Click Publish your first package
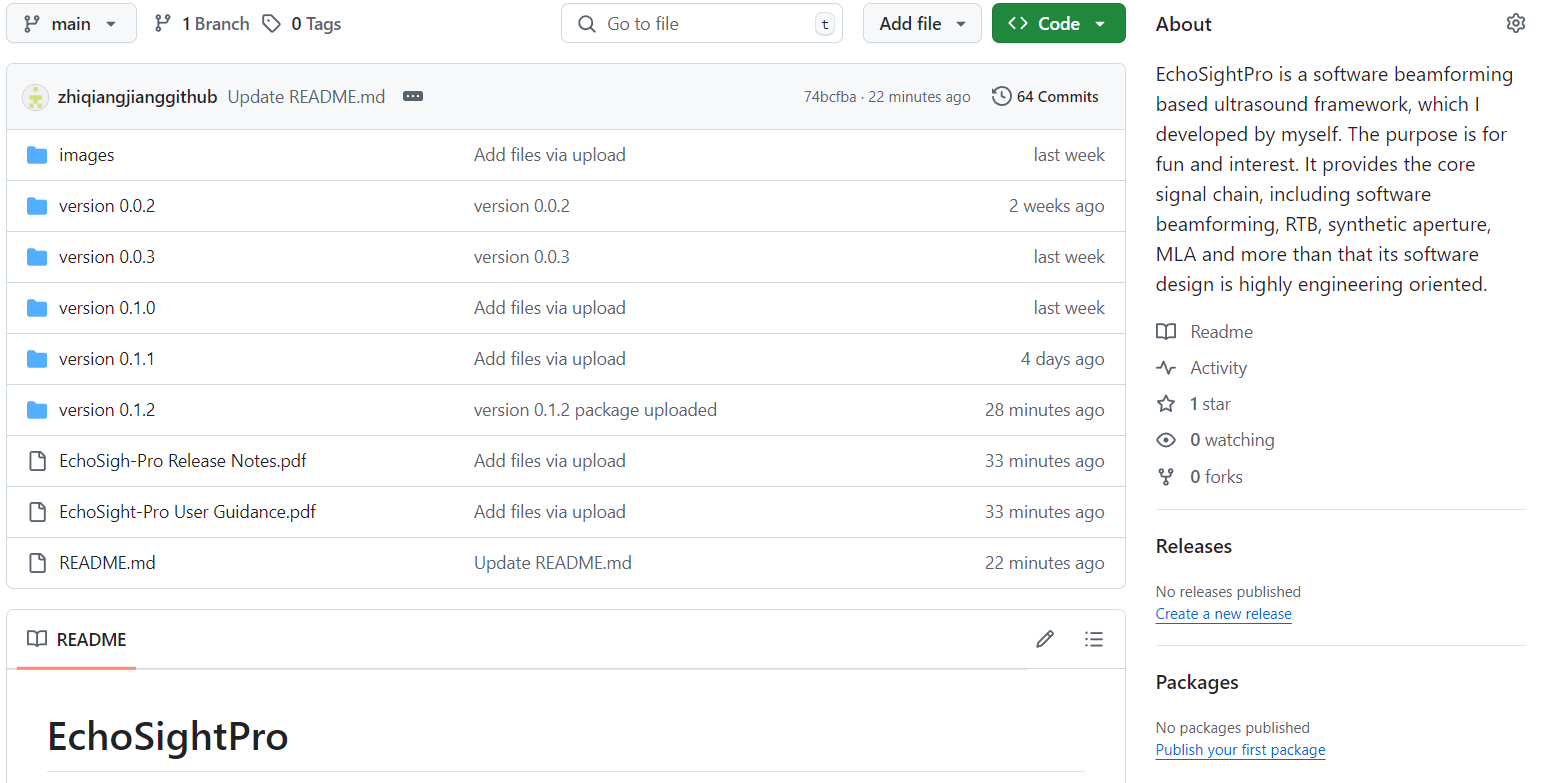Image resolution: width=1547 pixels, height=783 pixels. (1241, 750)
